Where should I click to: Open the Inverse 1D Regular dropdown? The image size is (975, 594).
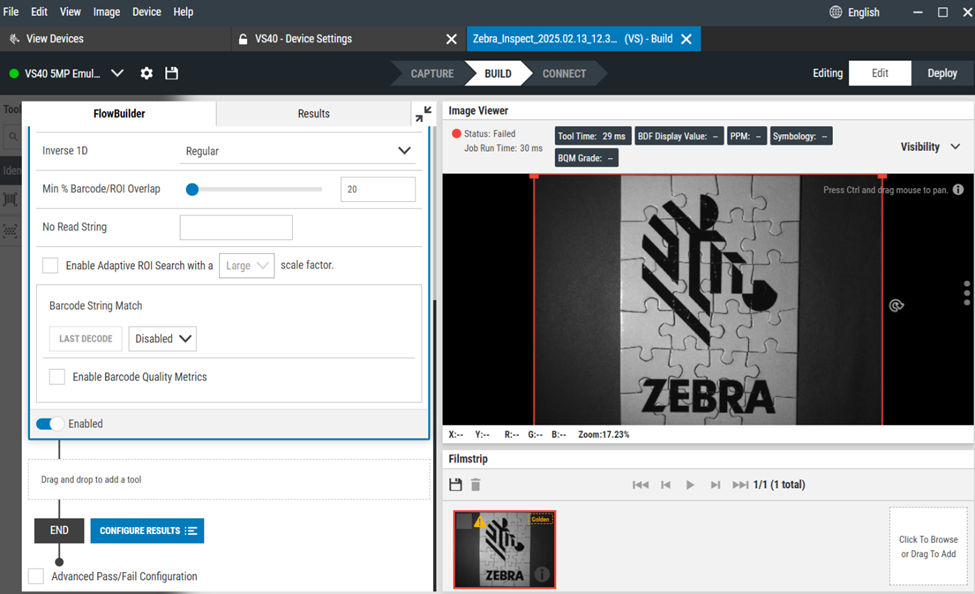point(298,151)
